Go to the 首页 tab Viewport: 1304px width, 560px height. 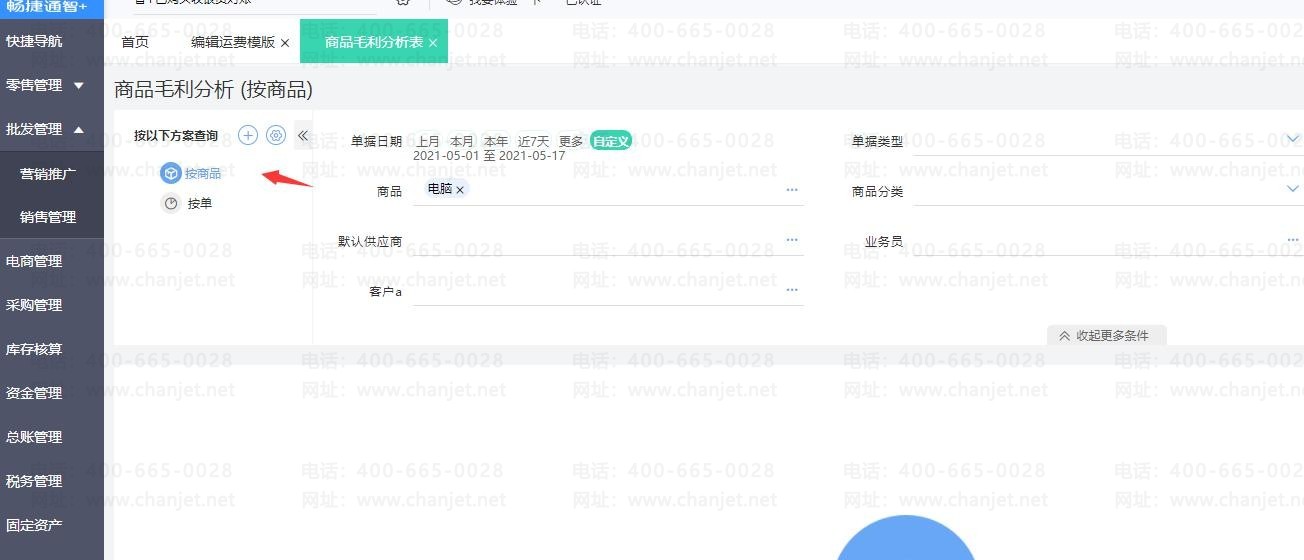[x=135, y=43]
